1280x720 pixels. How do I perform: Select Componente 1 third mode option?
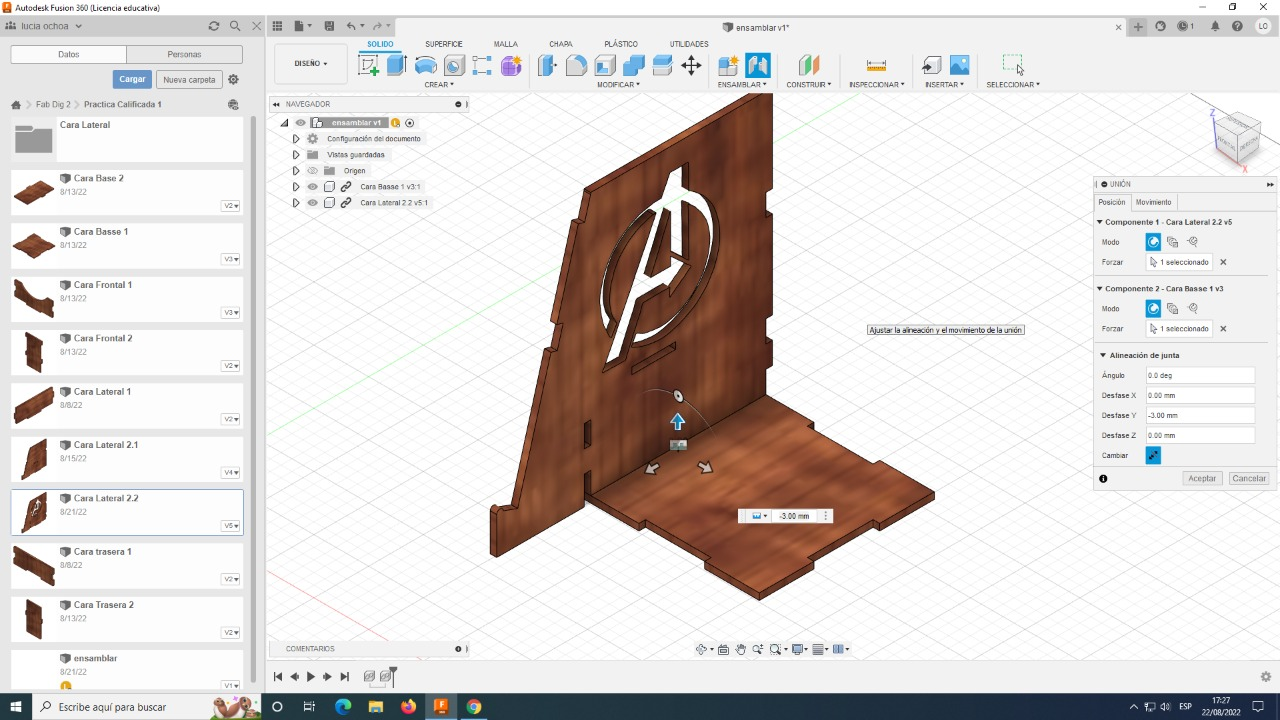tap(1193, 242)
